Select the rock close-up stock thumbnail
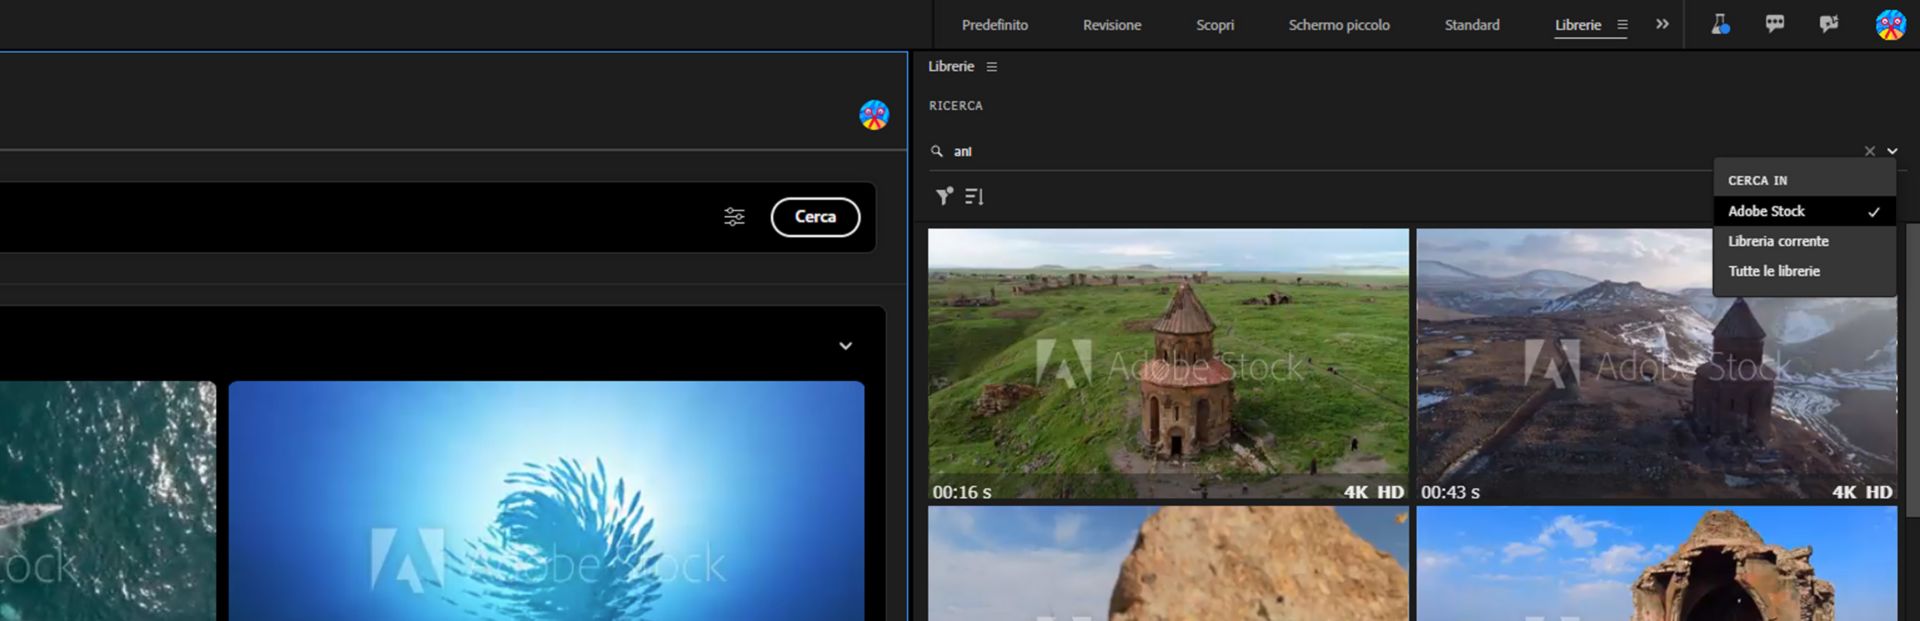 (1168, 564)
